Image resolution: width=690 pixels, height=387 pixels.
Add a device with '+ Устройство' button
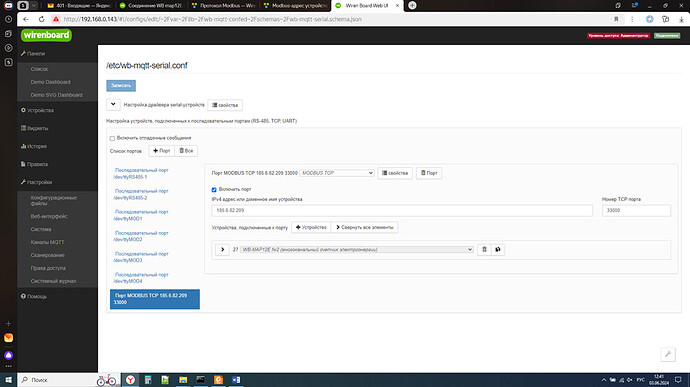pos(311,228)
